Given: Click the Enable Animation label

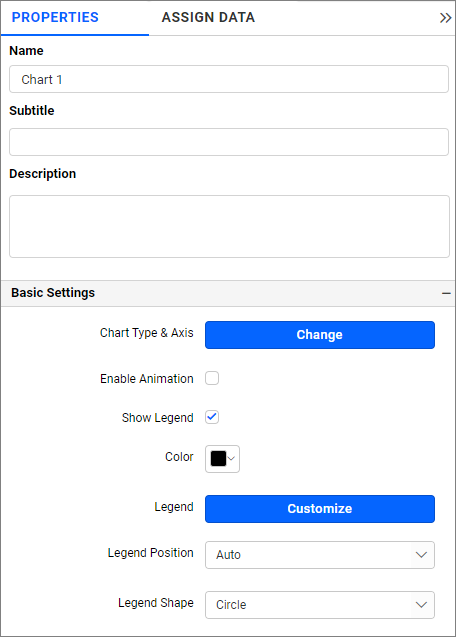Looking at the screenshot, I should pos(147,379).
